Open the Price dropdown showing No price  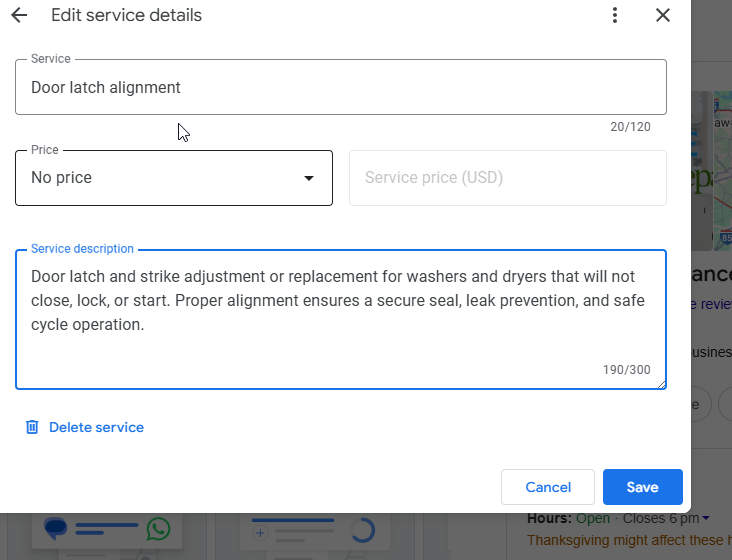coord(160,178)
